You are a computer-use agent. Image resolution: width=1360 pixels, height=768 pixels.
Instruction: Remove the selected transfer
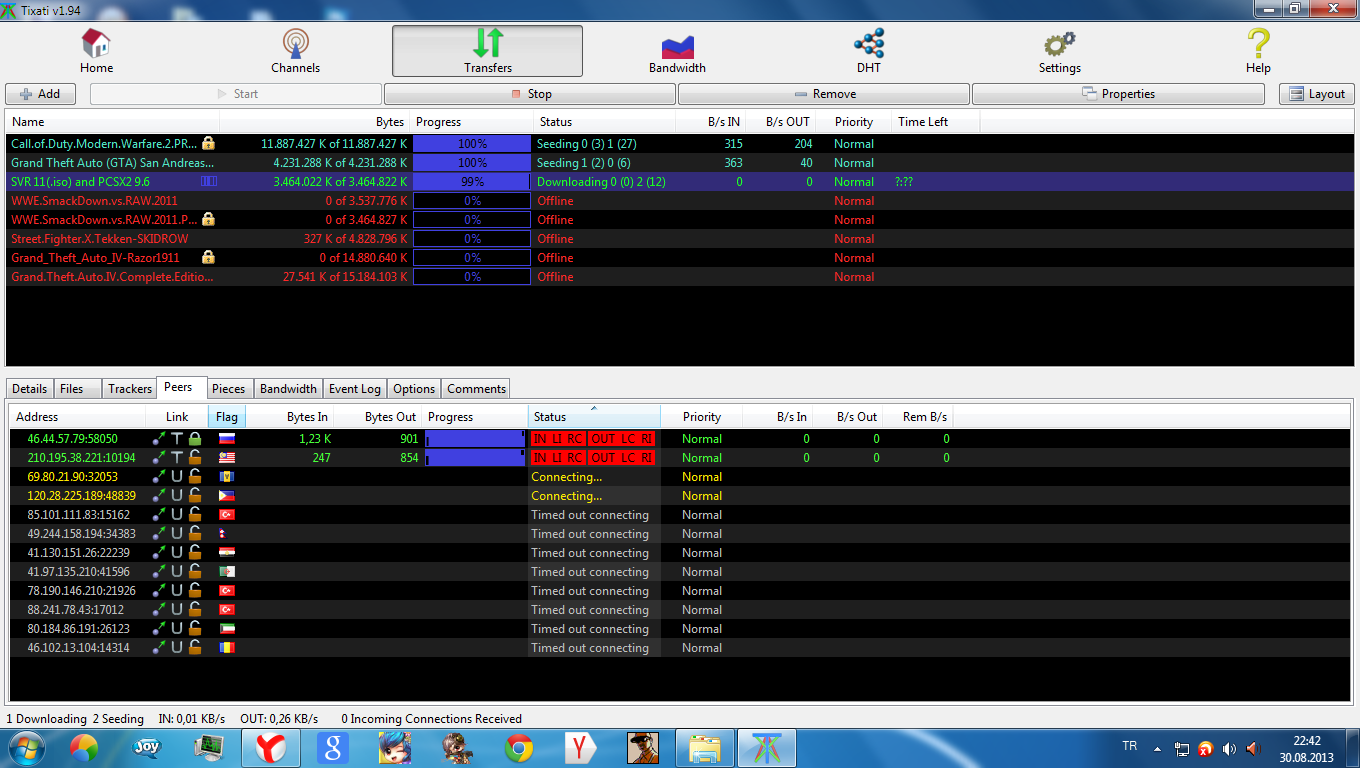824,94
